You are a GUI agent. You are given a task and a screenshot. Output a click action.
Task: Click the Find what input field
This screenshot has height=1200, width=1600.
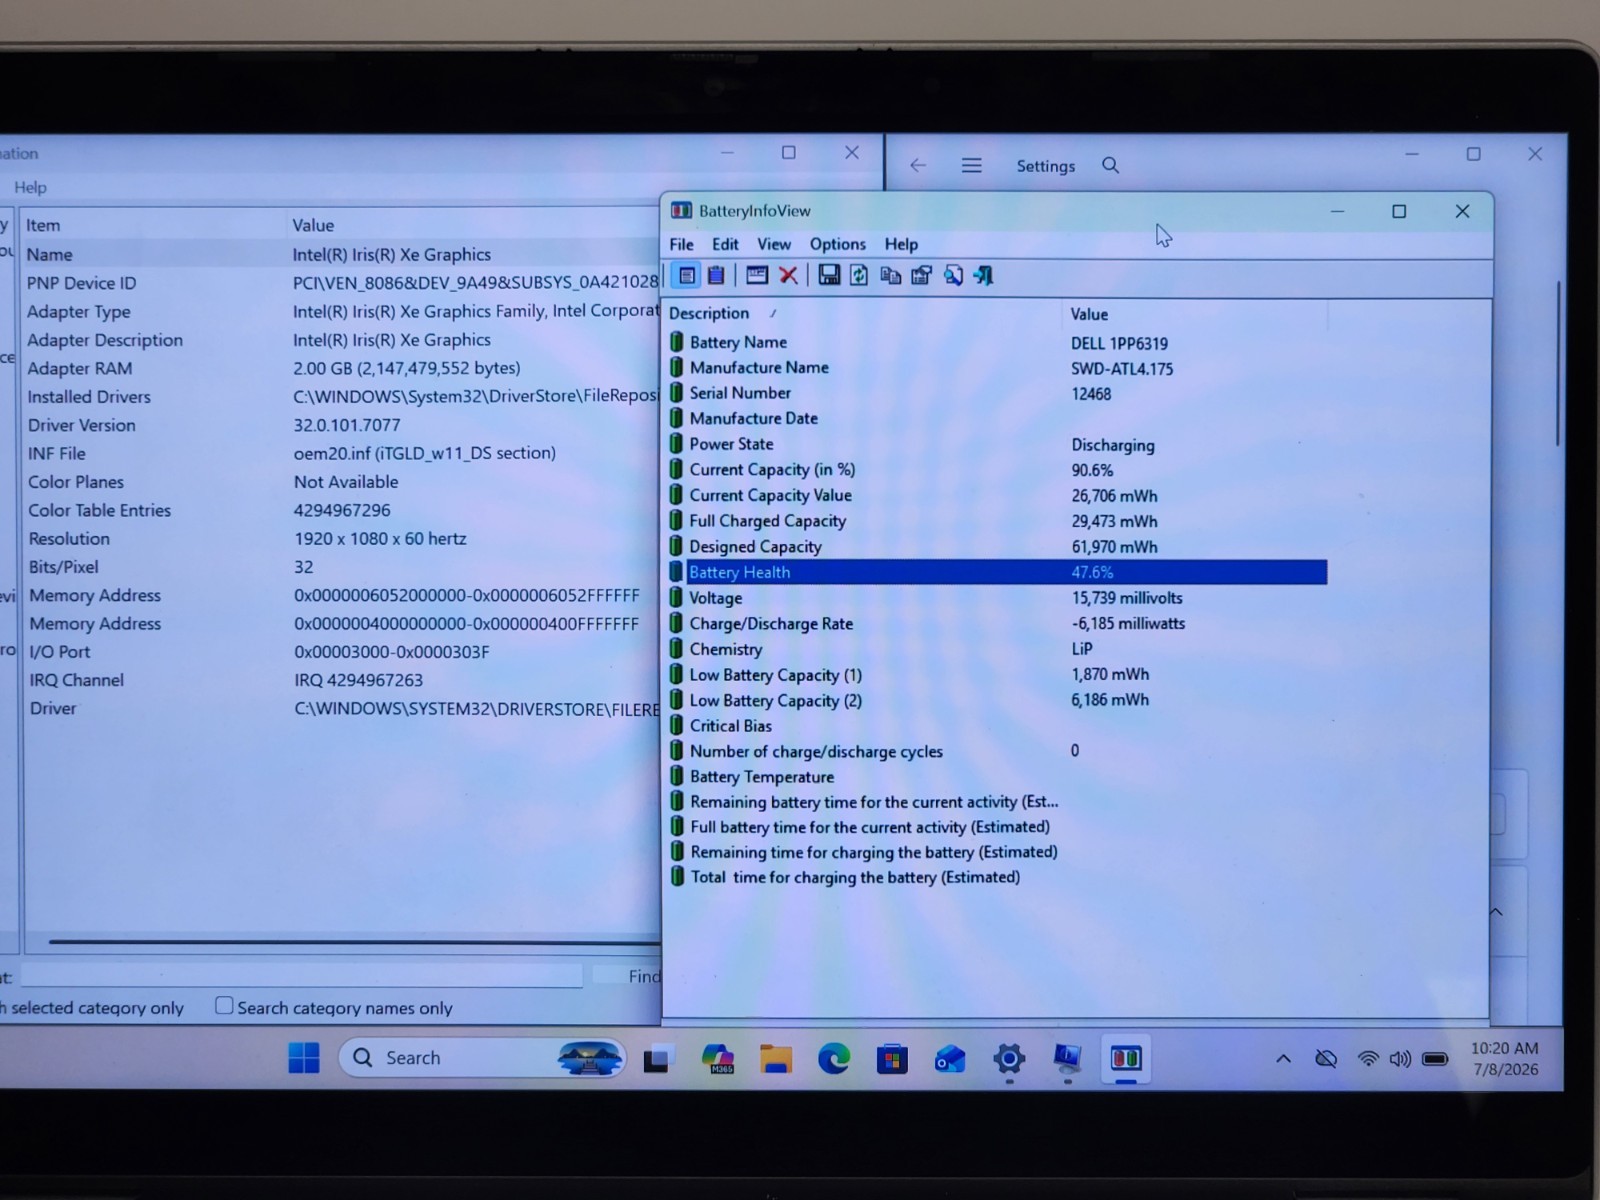click(301, 975)
